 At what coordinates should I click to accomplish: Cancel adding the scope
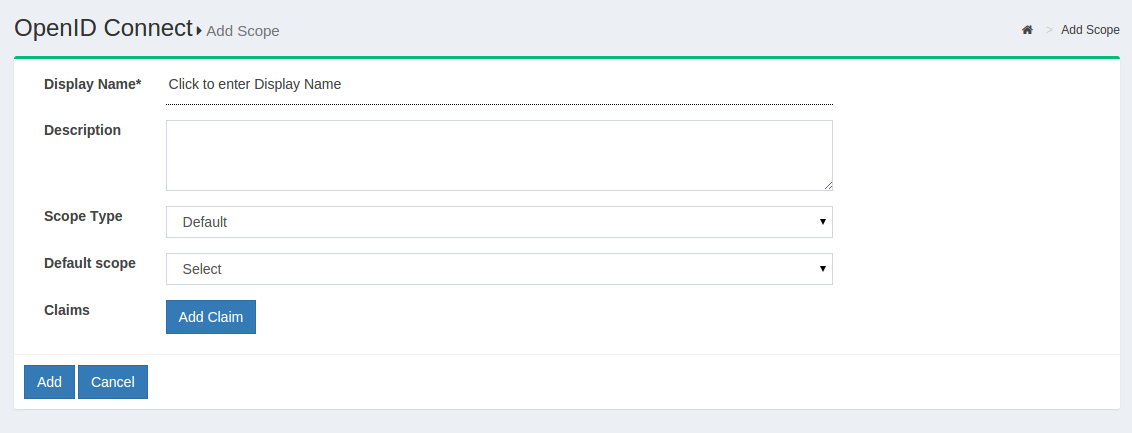click(x=113, y=382)
